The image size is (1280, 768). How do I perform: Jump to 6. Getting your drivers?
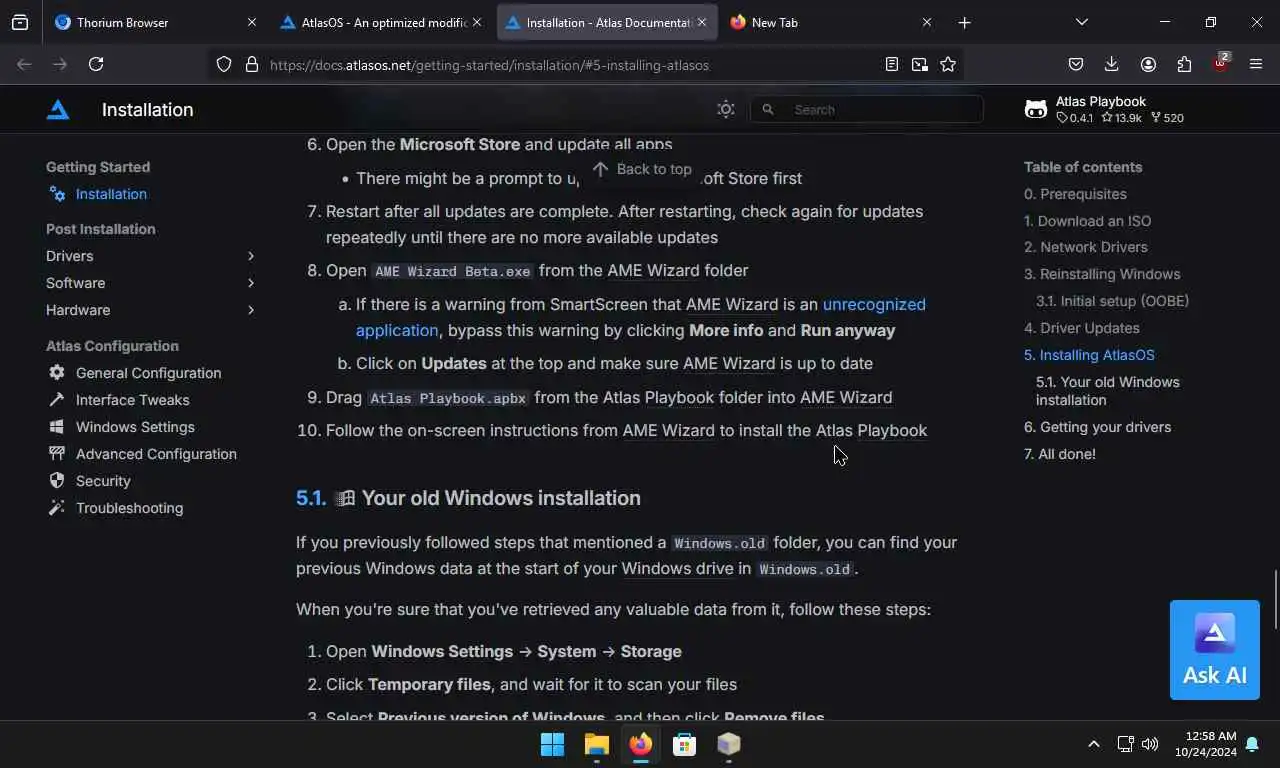(1097, 427)
